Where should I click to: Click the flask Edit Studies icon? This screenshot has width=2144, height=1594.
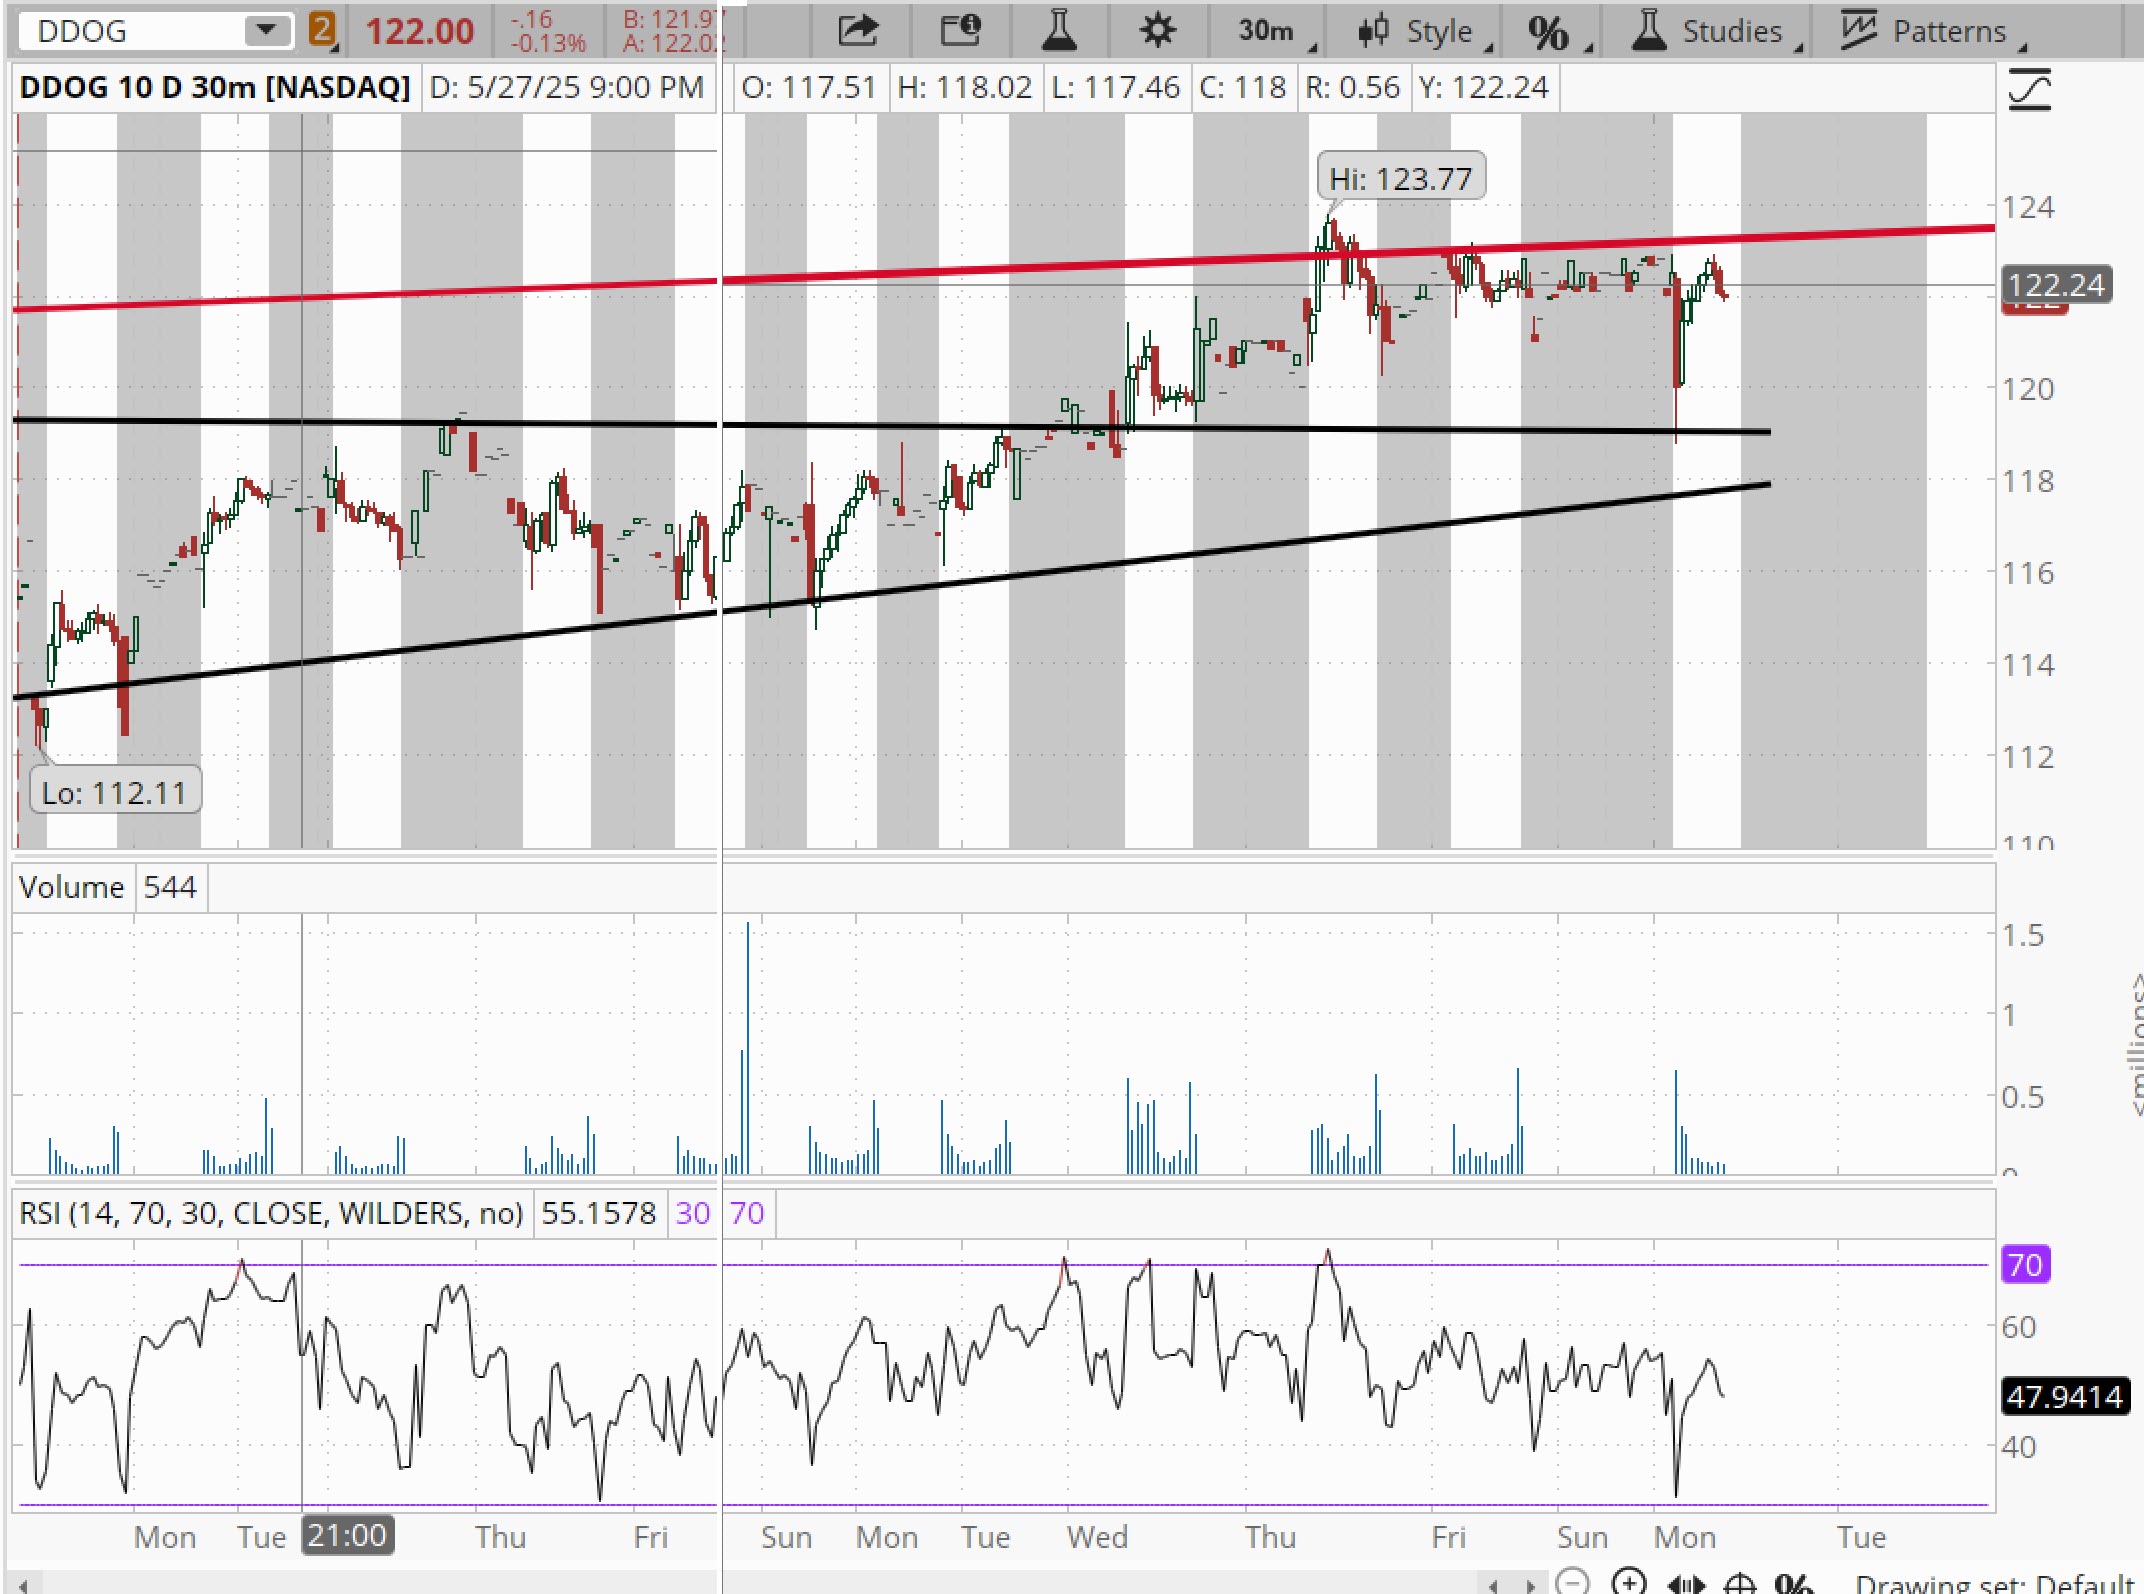pyautogui.click(x=1058, y=31)
